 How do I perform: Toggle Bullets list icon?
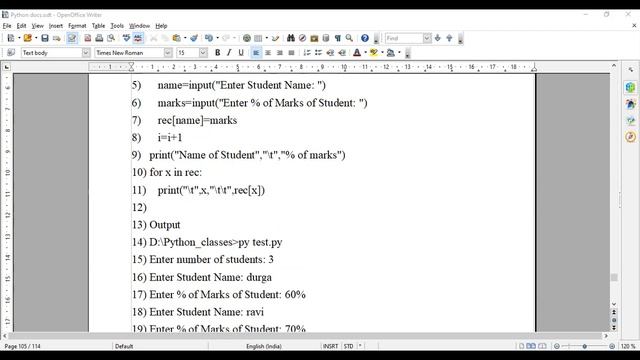pos(318,53)
